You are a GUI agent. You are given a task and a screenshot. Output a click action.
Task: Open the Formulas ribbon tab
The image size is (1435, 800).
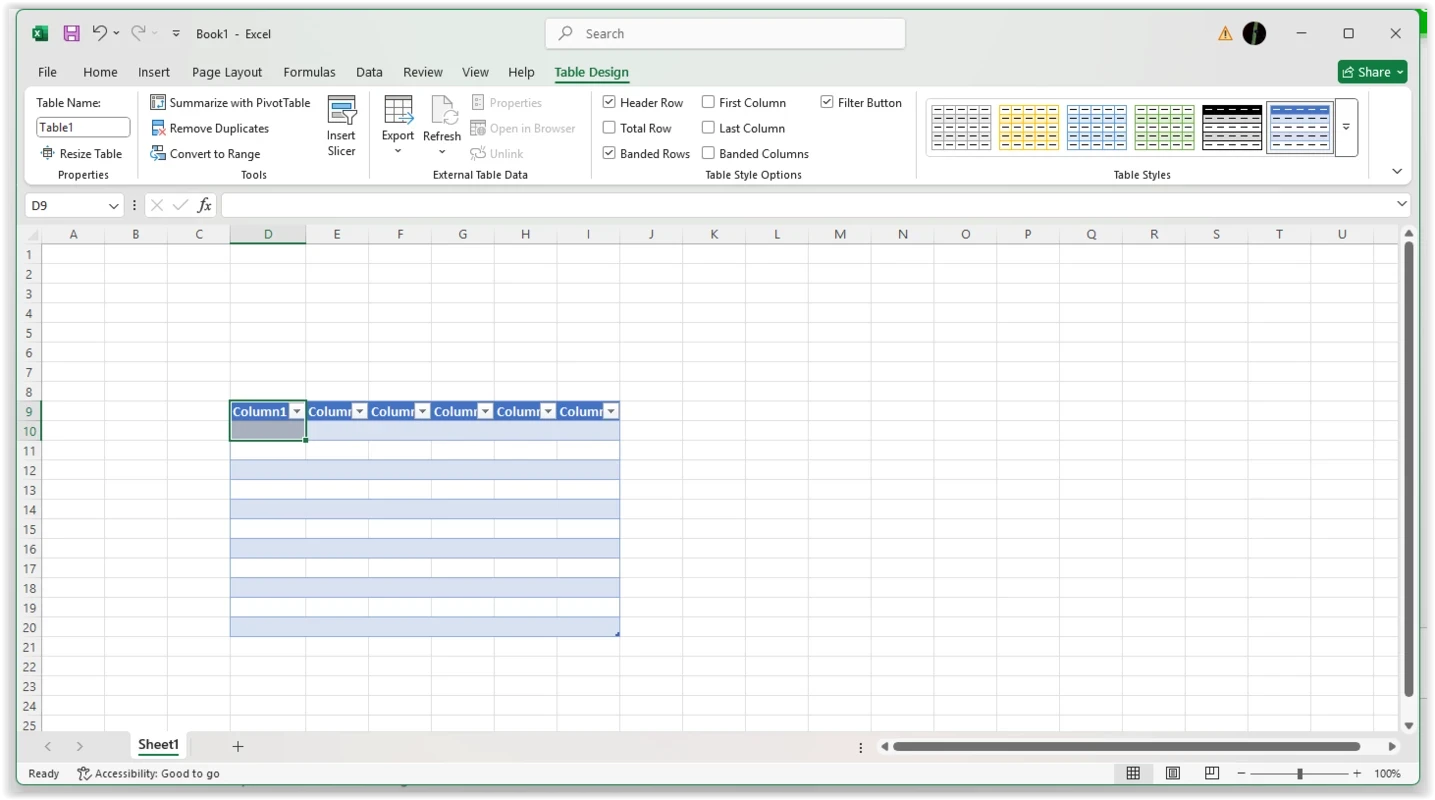tap(309, 72)
